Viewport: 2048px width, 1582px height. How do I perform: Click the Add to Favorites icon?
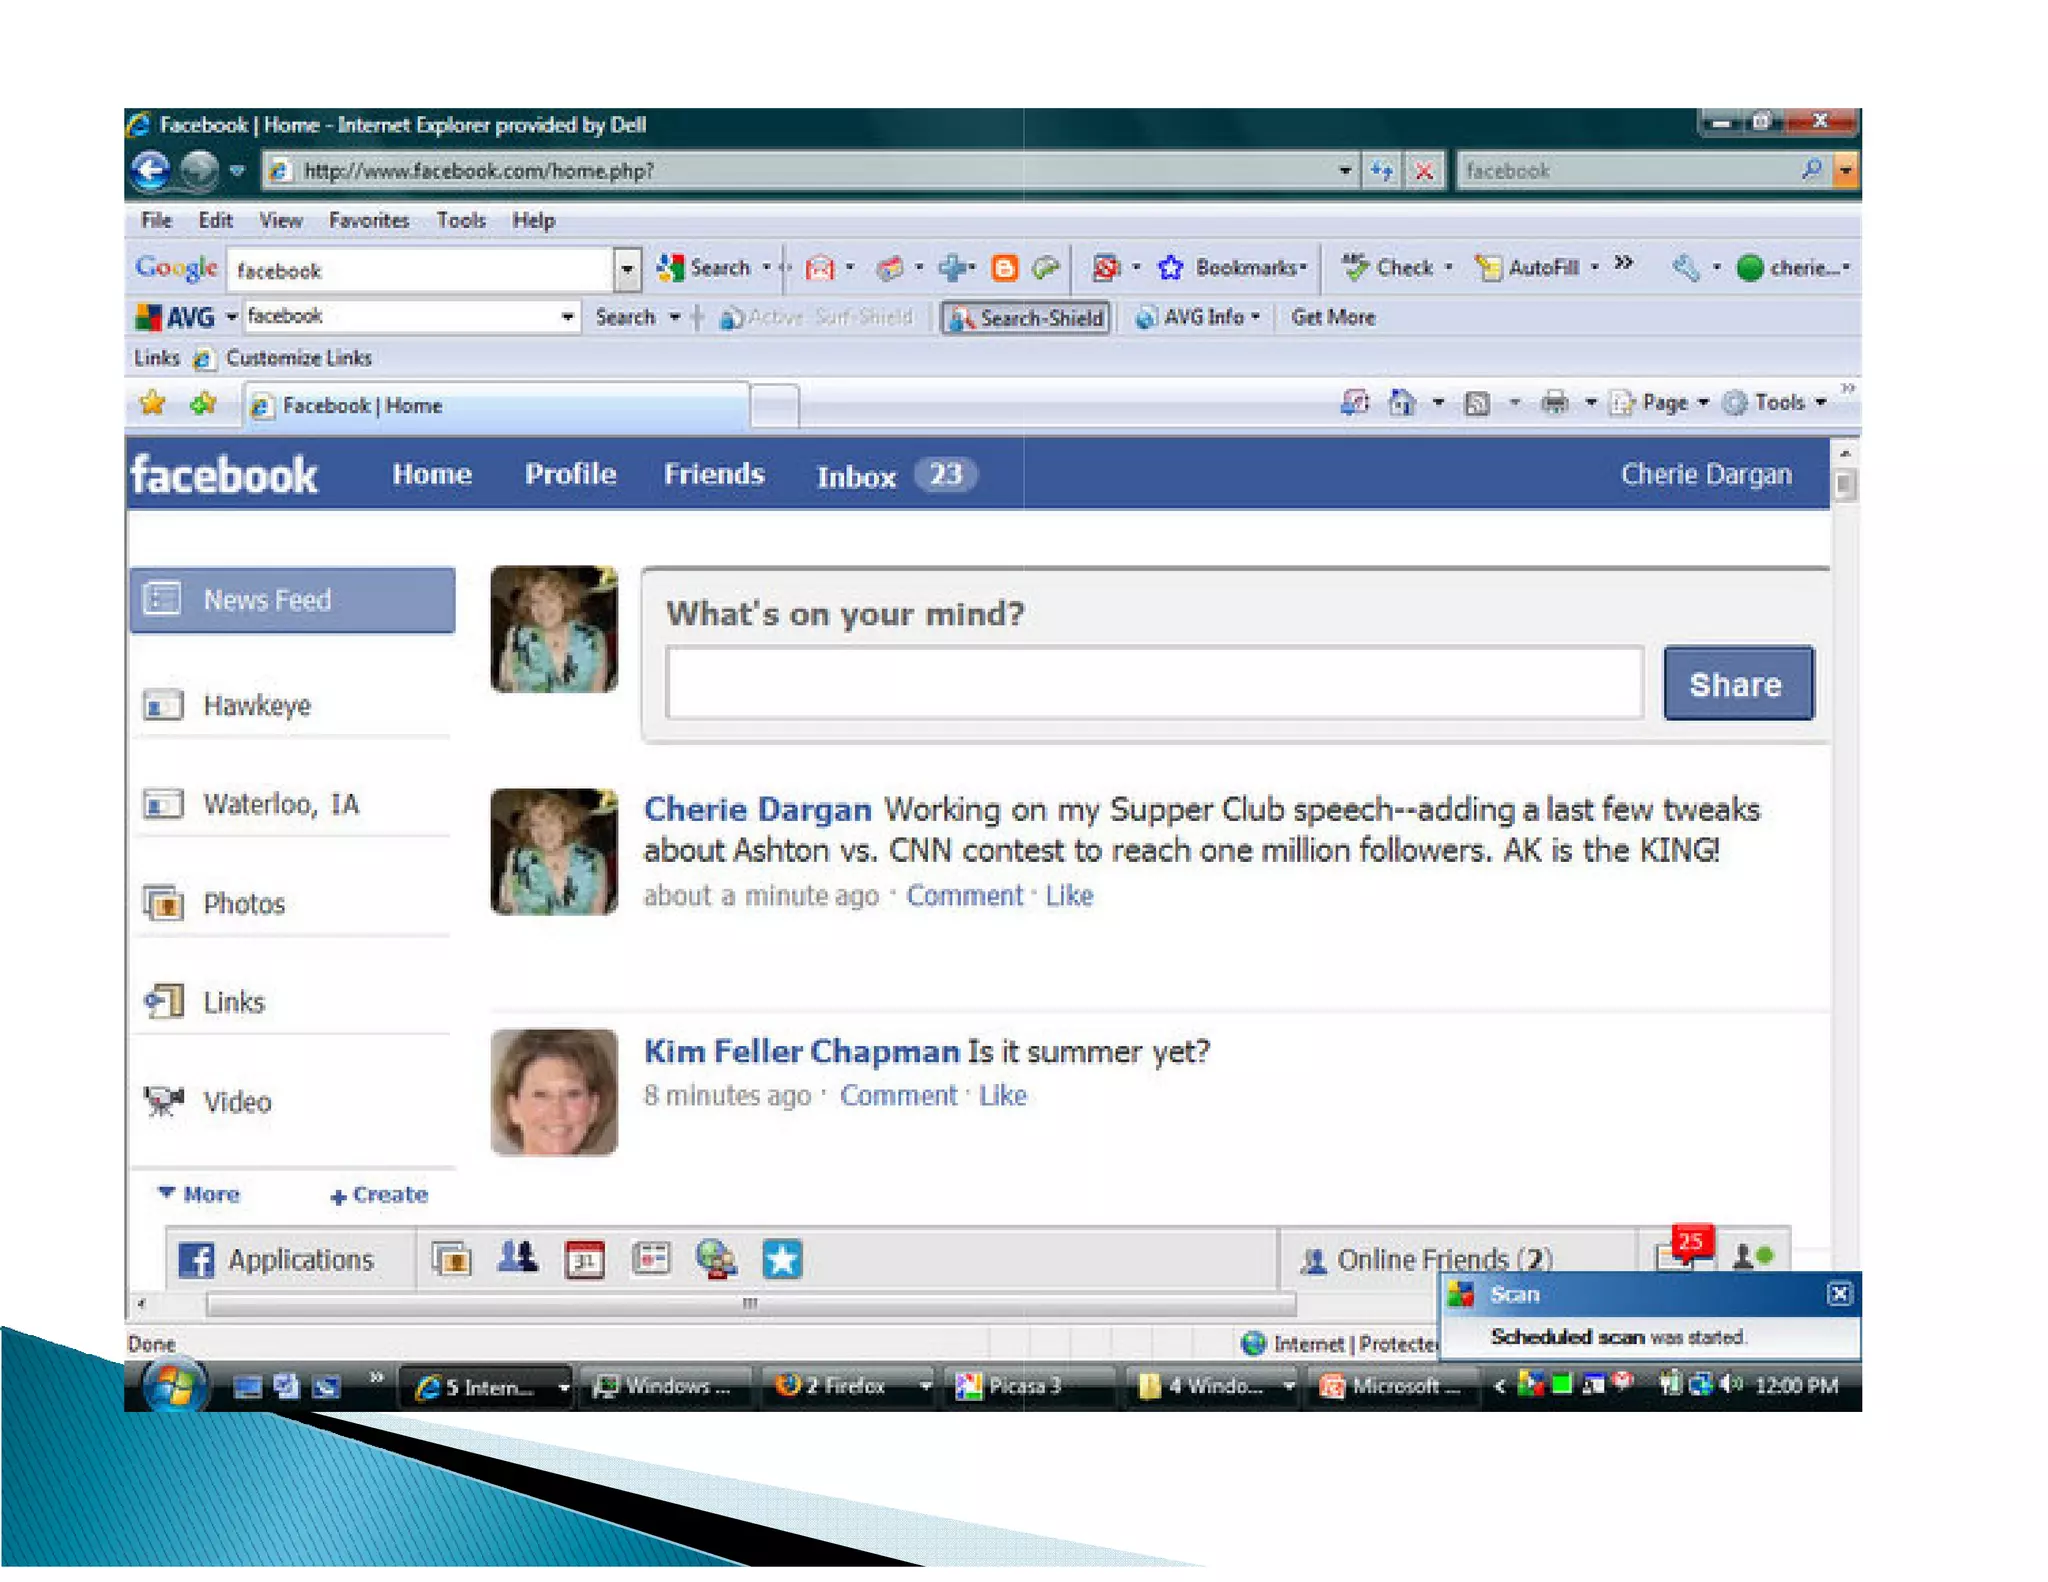coord(203,403)
